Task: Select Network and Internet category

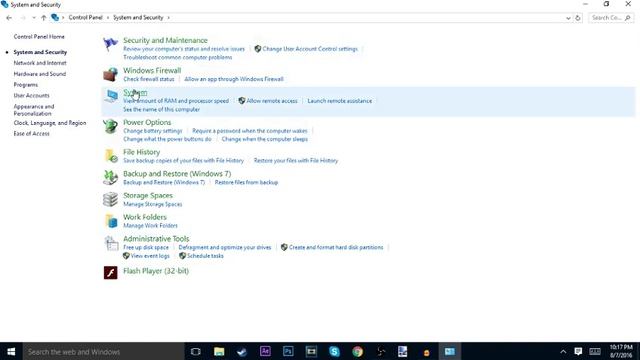Action: point(40,63)
